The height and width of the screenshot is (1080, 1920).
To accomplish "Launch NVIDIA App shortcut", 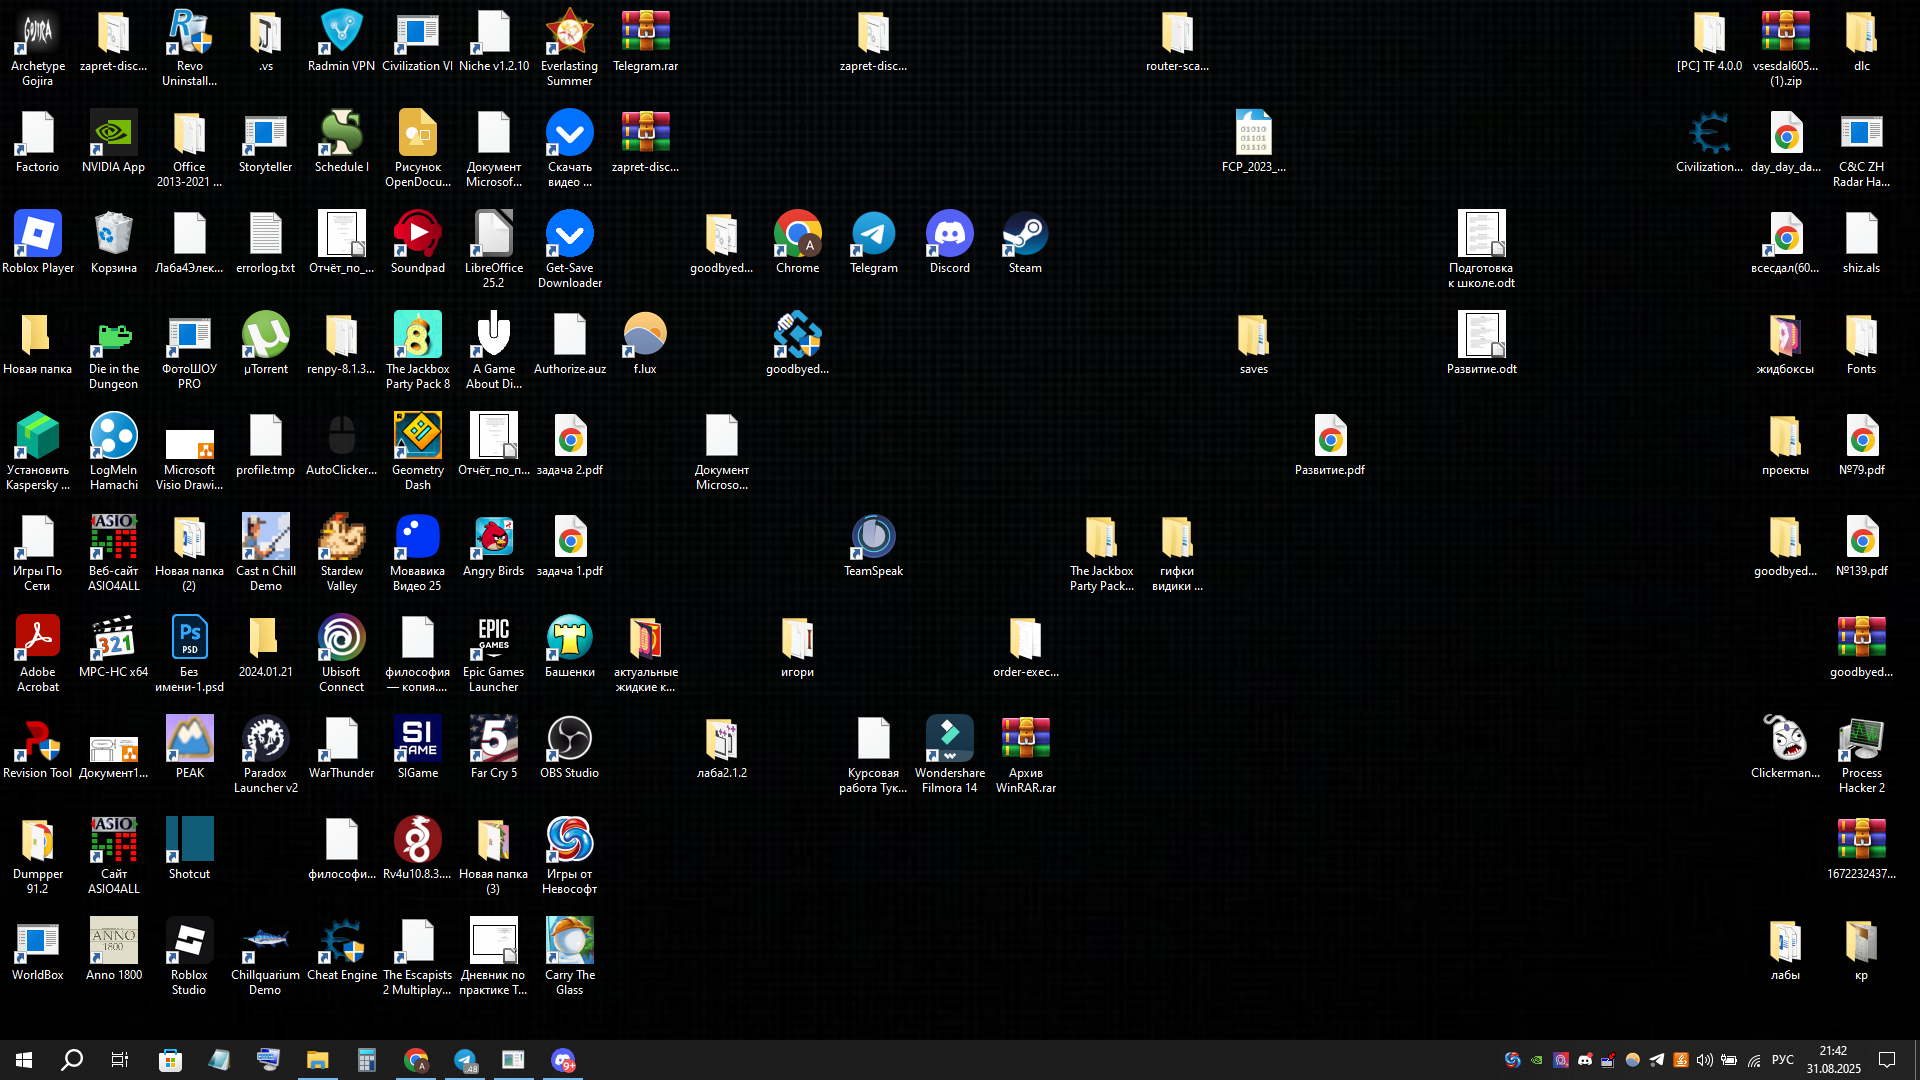I will (x=114, y=142).
